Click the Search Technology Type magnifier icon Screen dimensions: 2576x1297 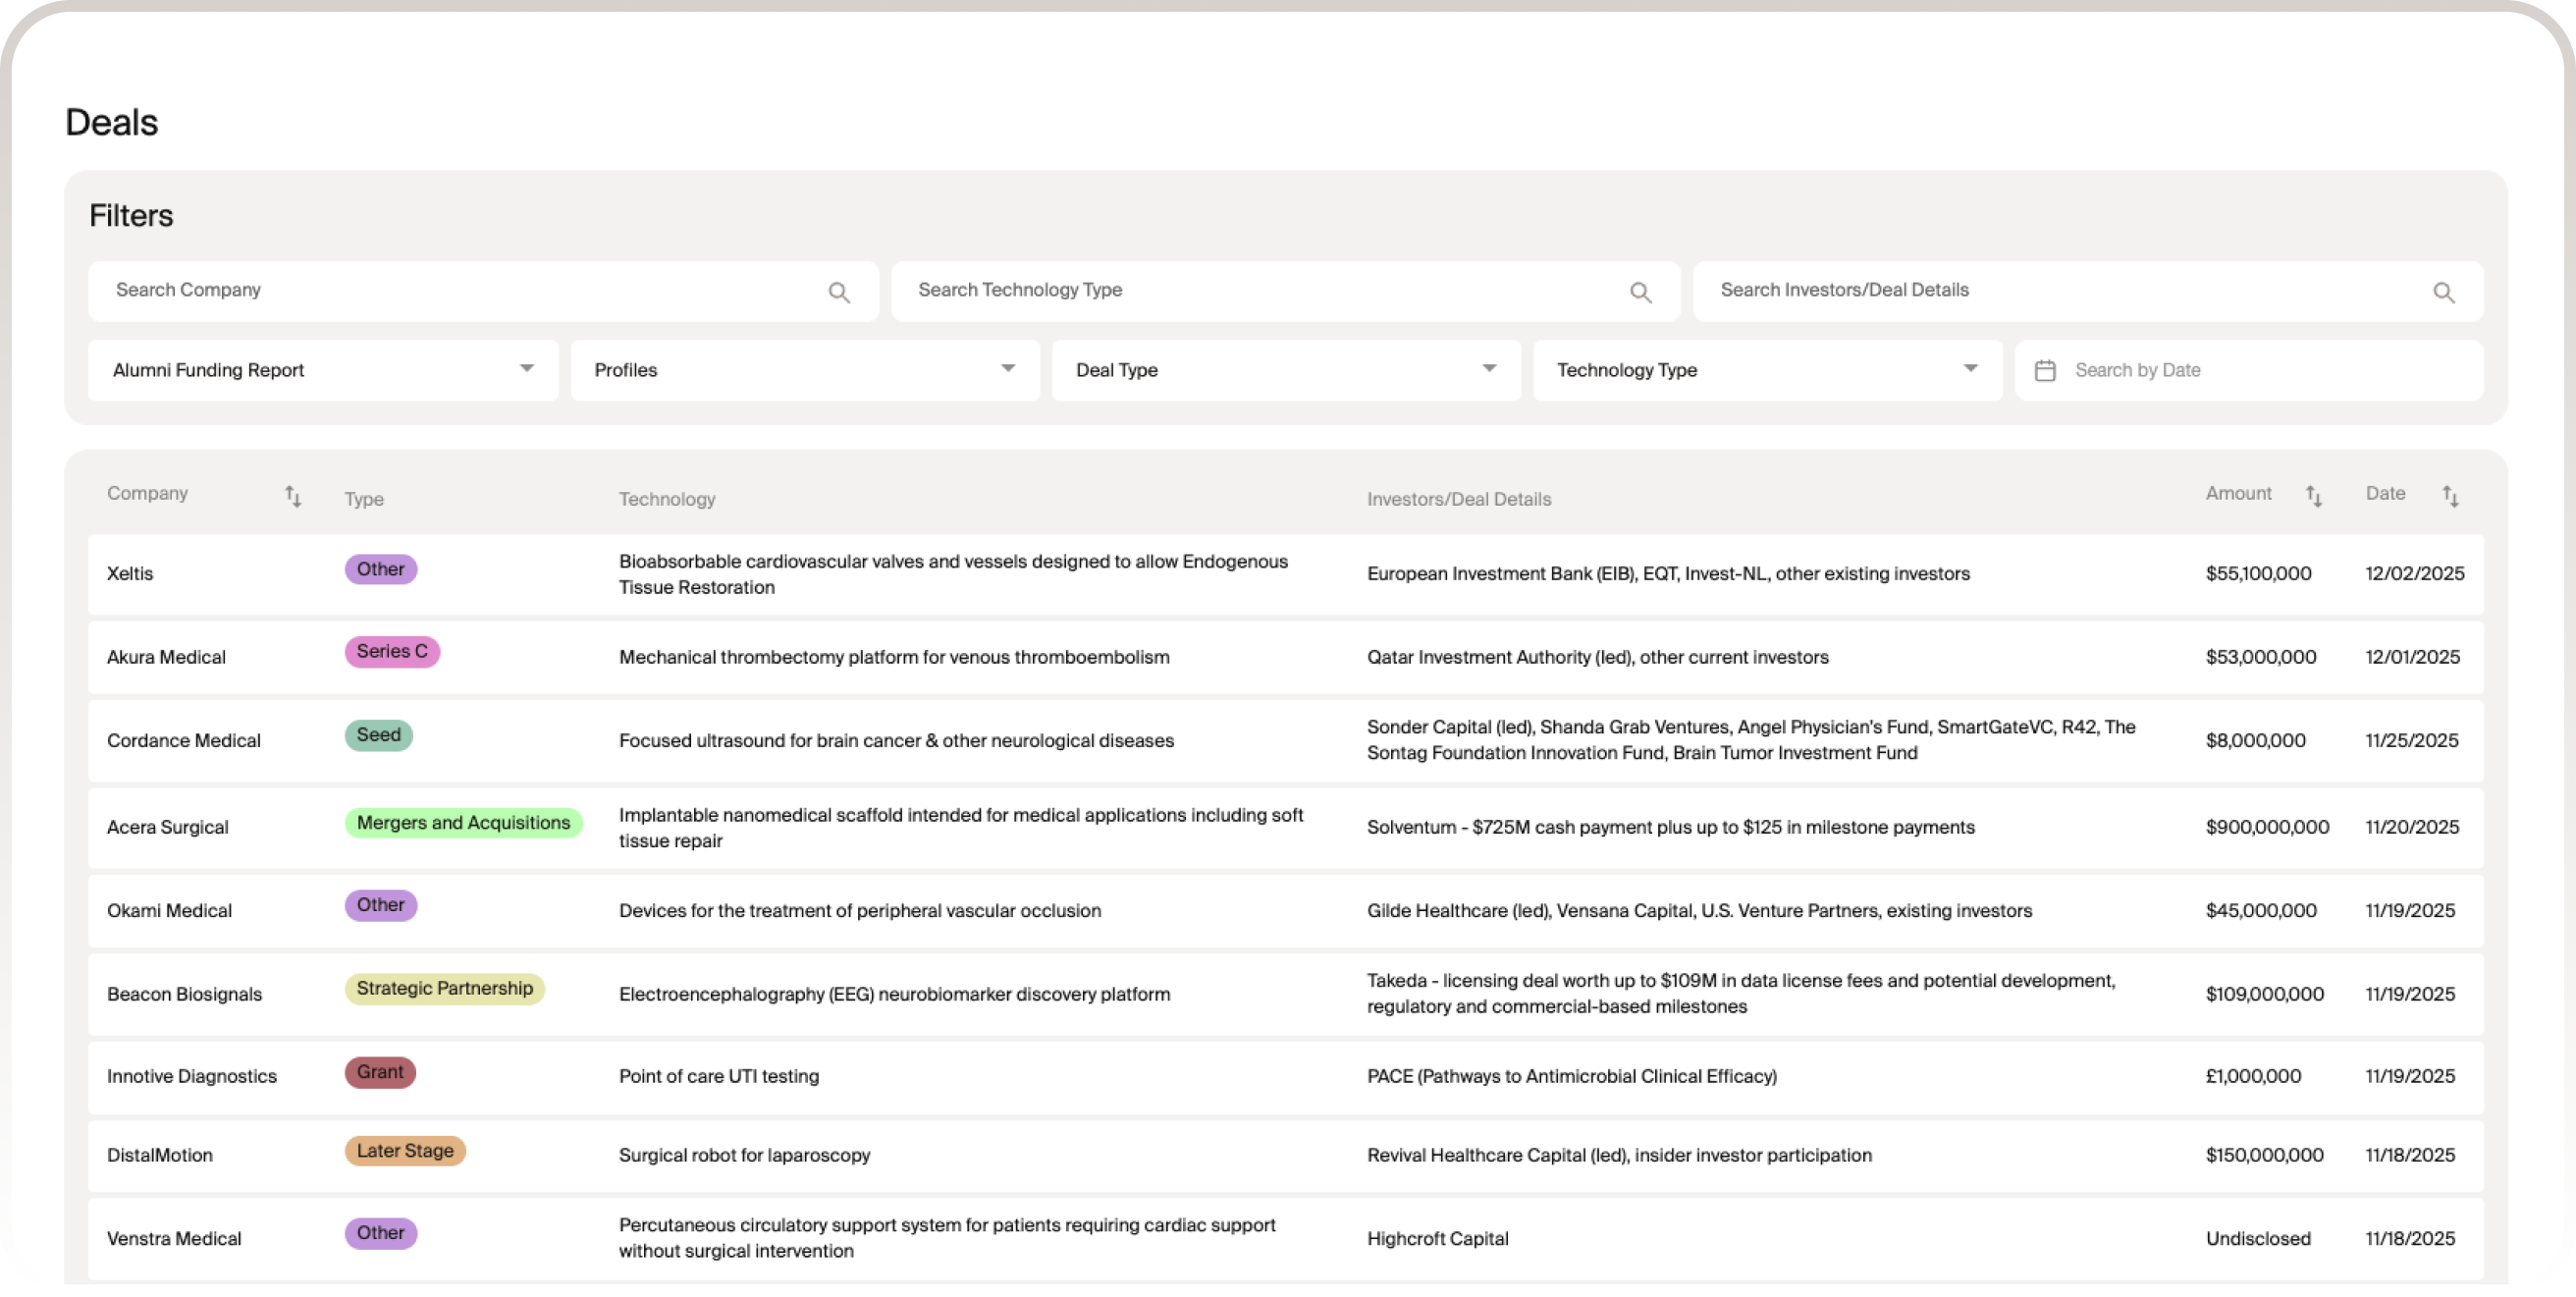point(1640,292)
